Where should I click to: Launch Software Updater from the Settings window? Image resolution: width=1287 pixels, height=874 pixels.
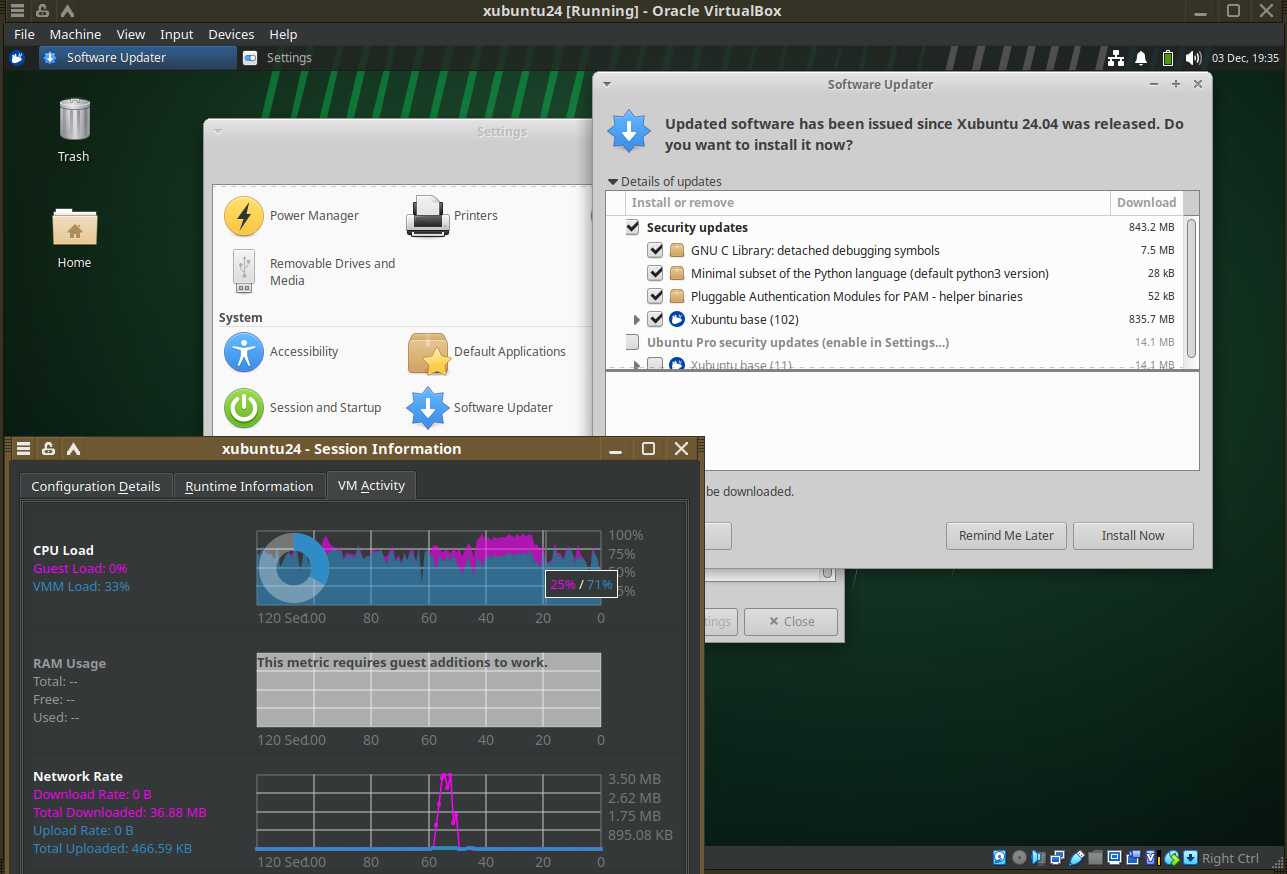[x=480, y=408]
